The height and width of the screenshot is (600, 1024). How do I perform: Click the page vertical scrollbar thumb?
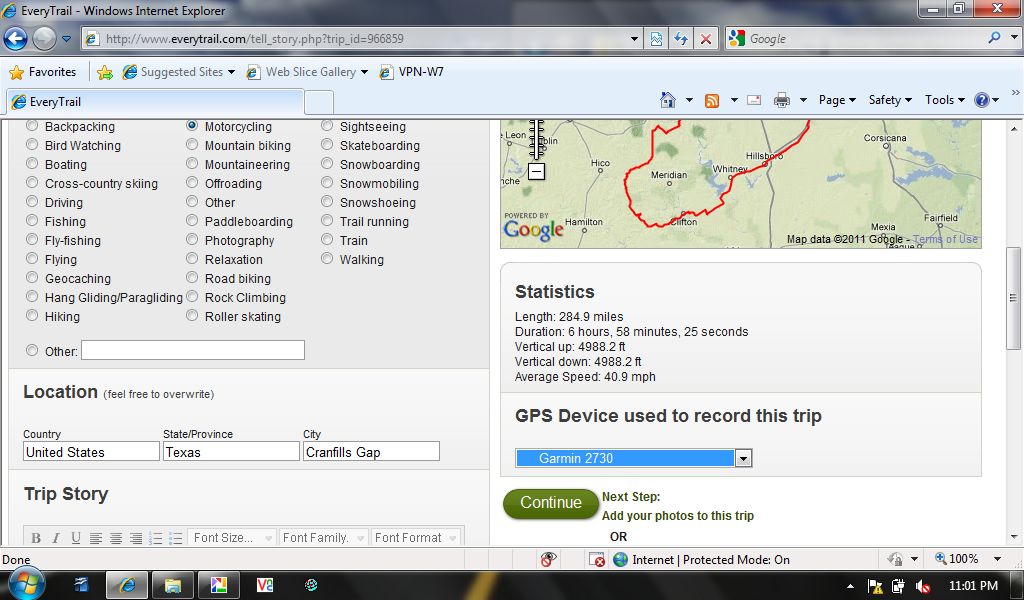[x=1014, y=298]
